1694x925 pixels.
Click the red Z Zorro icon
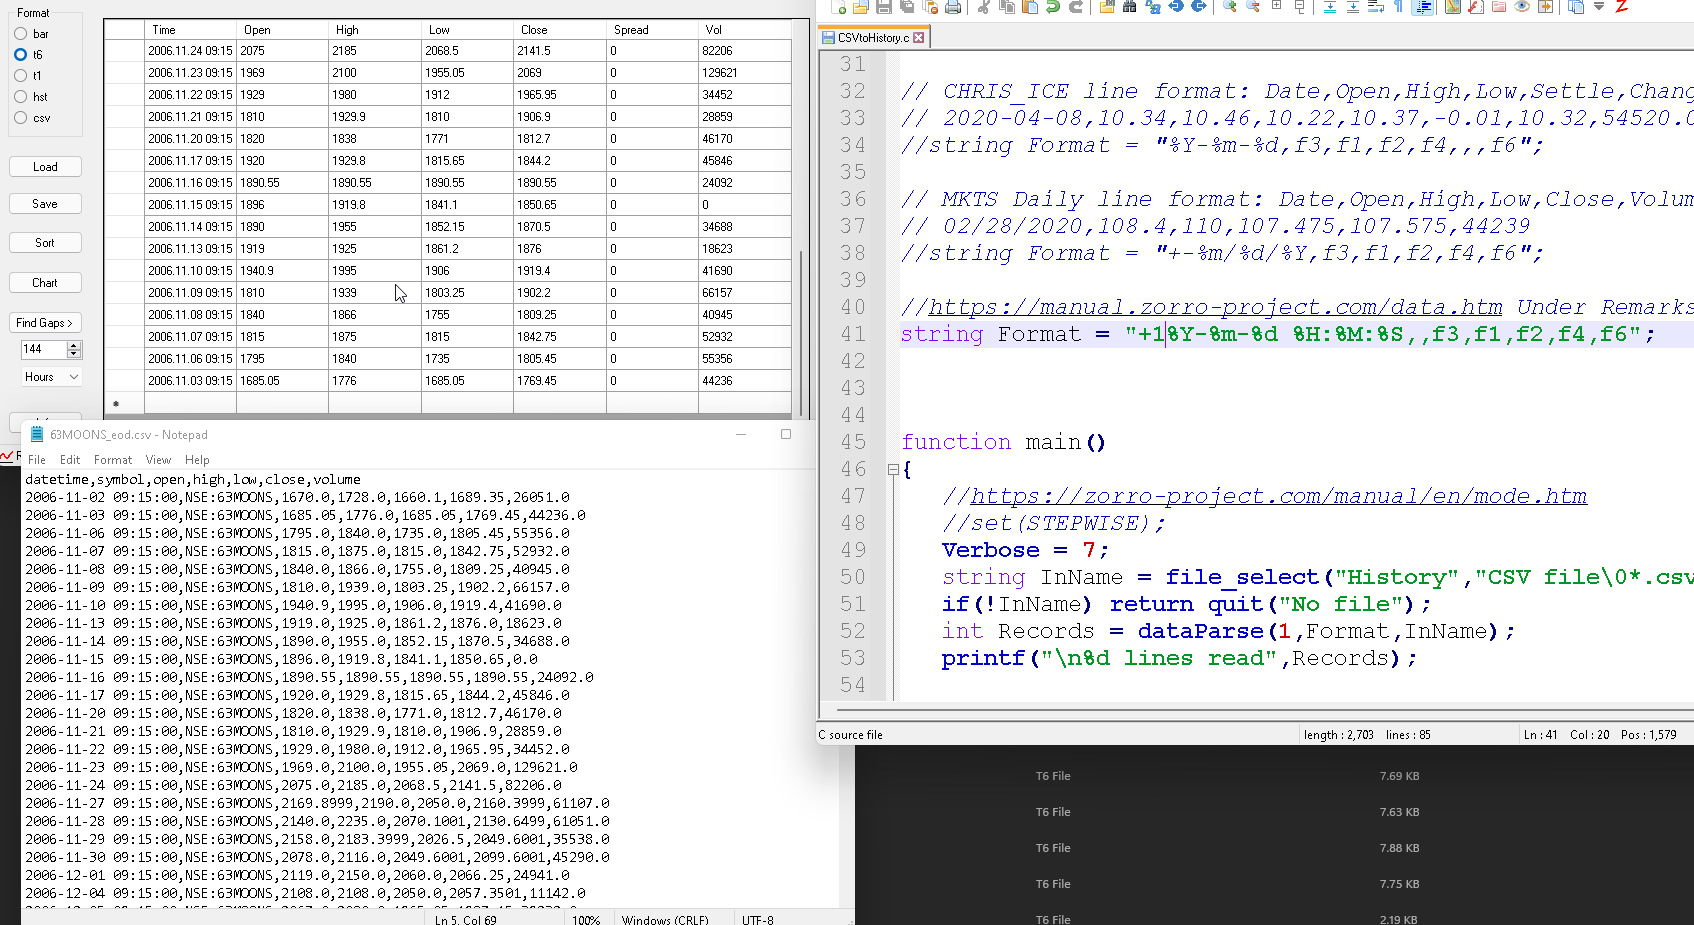point(1621,7)
